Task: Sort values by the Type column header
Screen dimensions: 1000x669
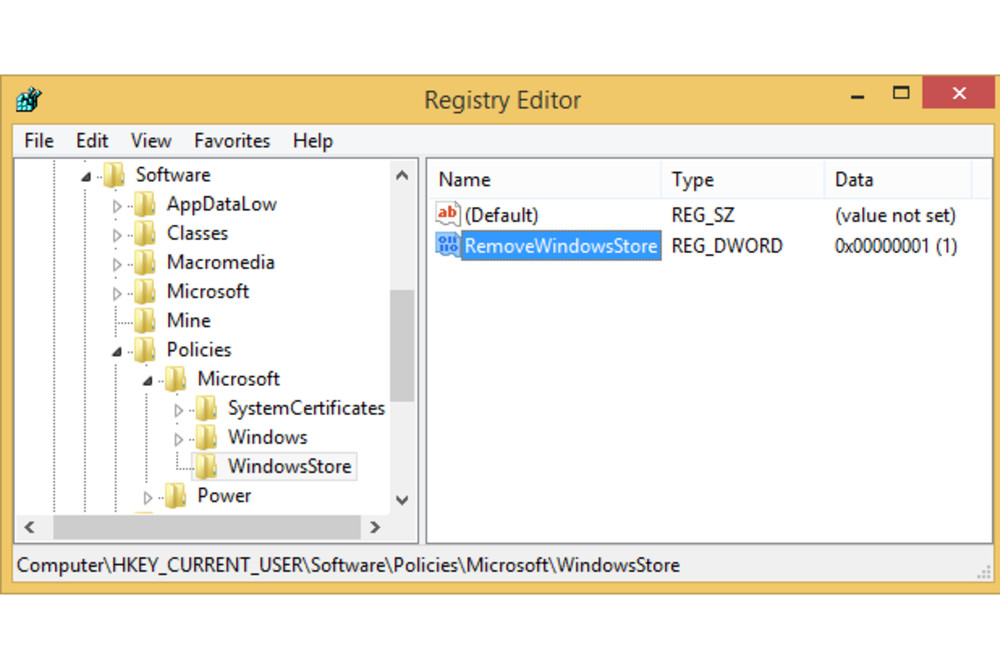Action: tap(744, 180)
